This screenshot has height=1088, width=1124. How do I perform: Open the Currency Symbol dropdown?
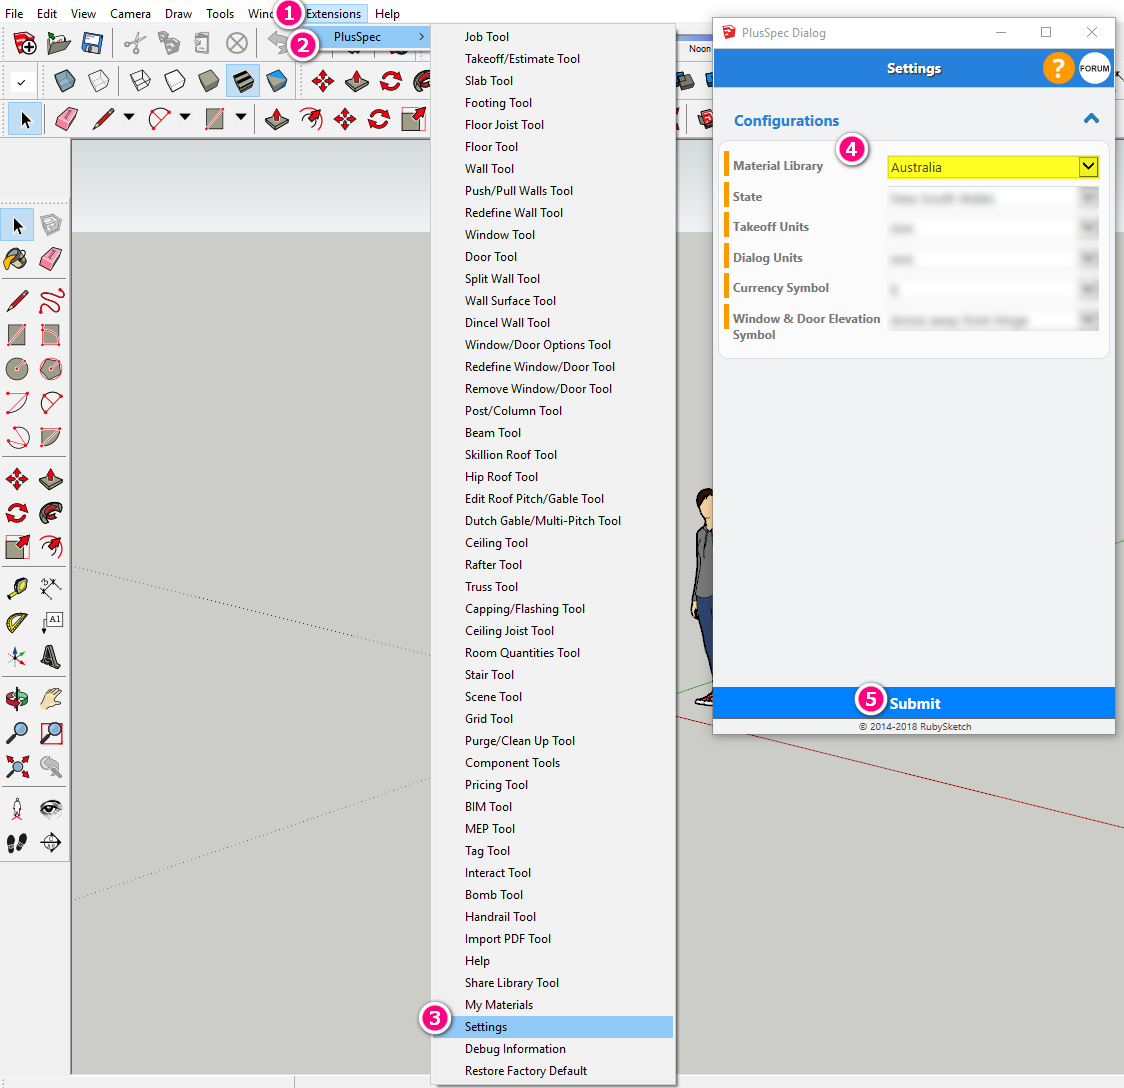point(993,289)
